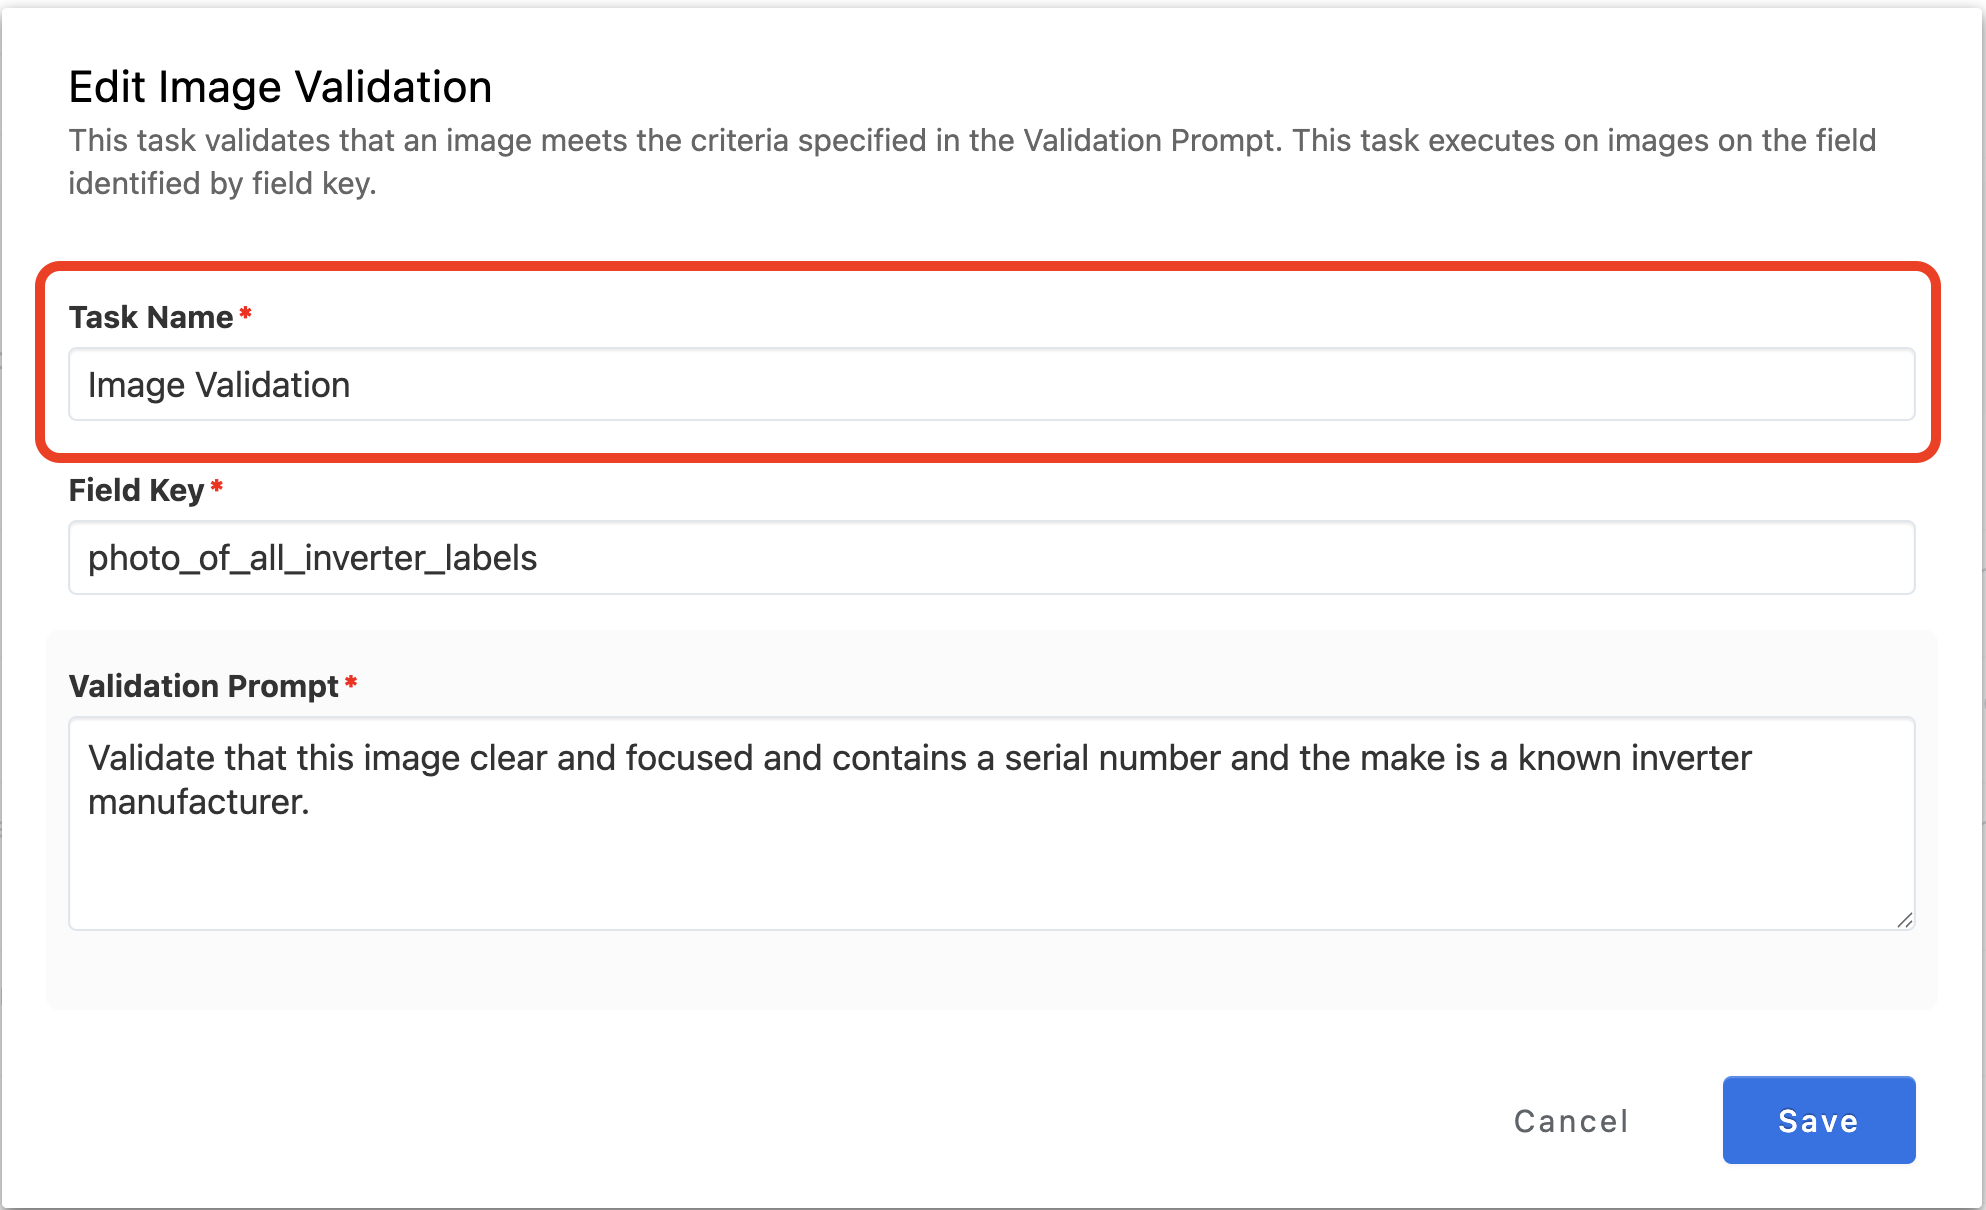This screenshot has height=1210, width=1986.
Task: Click the word "Validate" in the prompt
Action: coord(151,758)
